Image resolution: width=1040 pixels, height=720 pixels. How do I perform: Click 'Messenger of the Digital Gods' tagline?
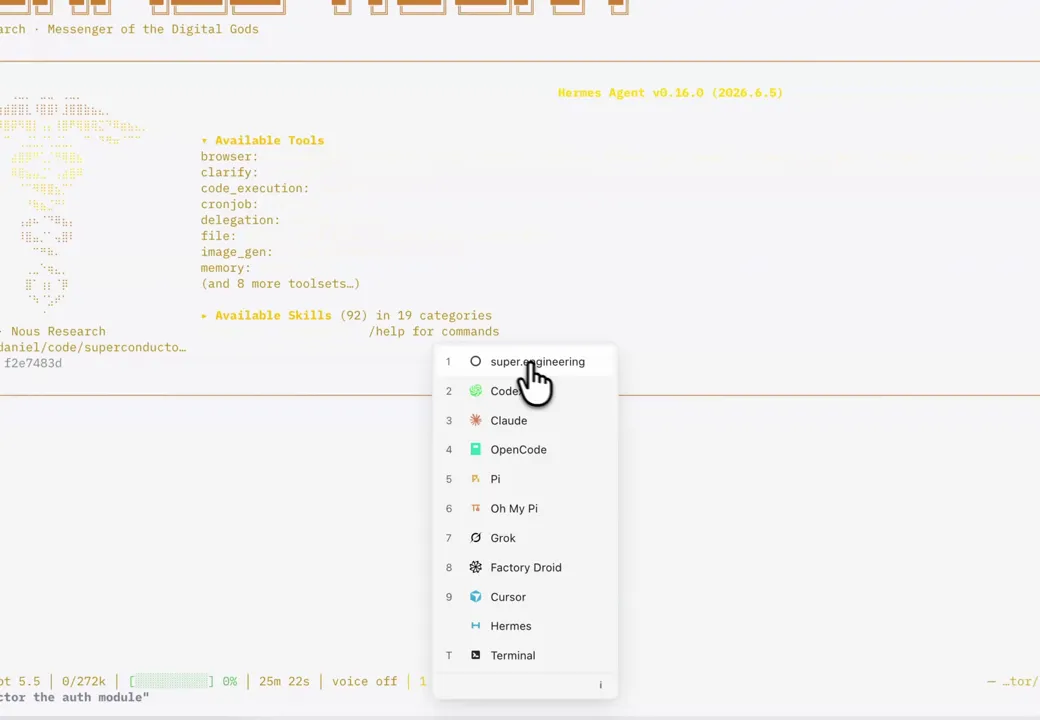153,29
